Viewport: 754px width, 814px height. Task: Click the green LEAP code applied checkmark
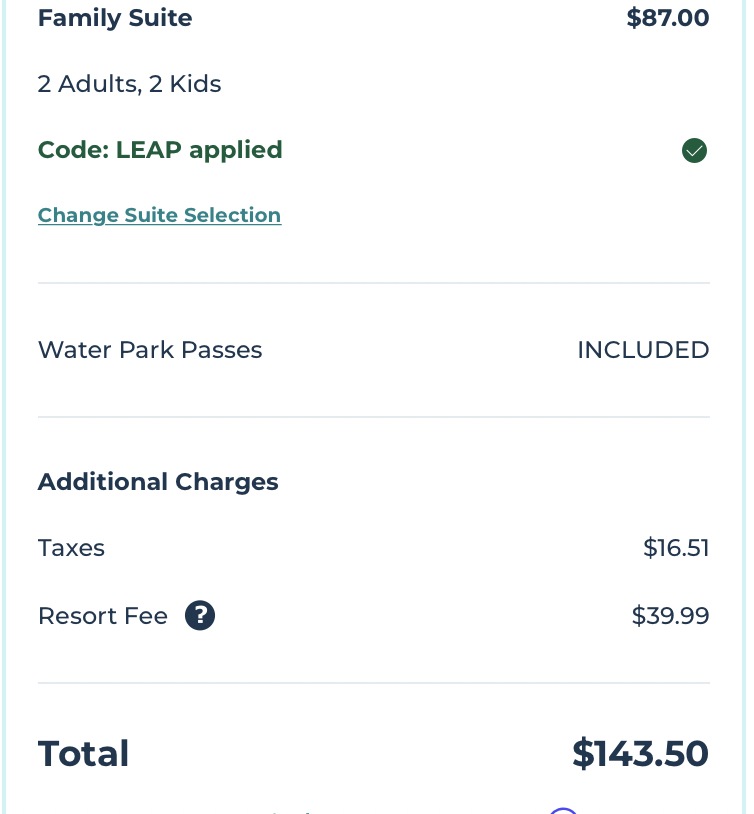694,151
